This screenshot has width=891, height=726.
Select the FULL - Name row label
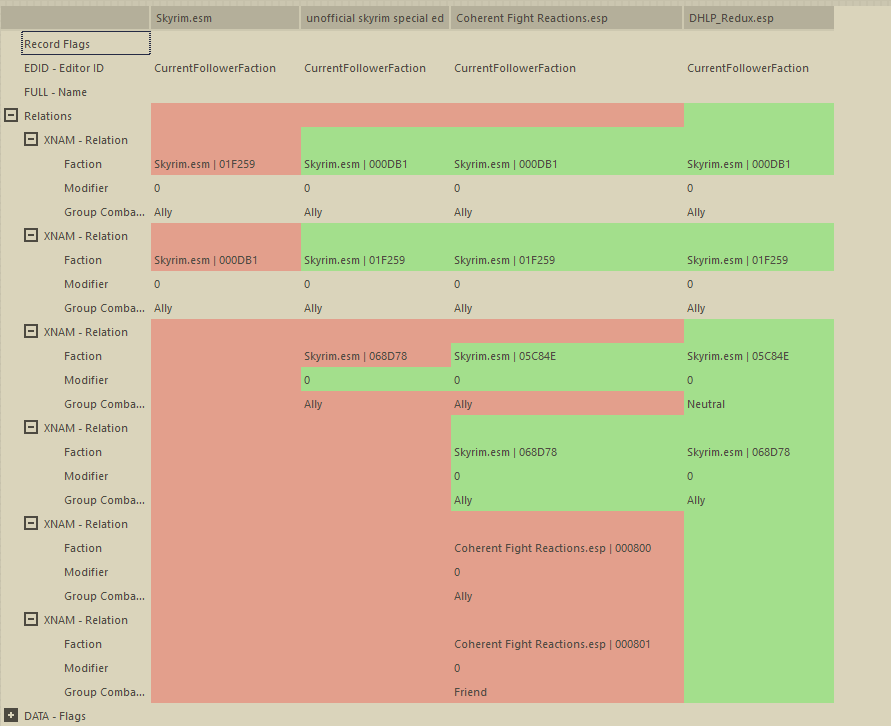click(x=56, y=92)
